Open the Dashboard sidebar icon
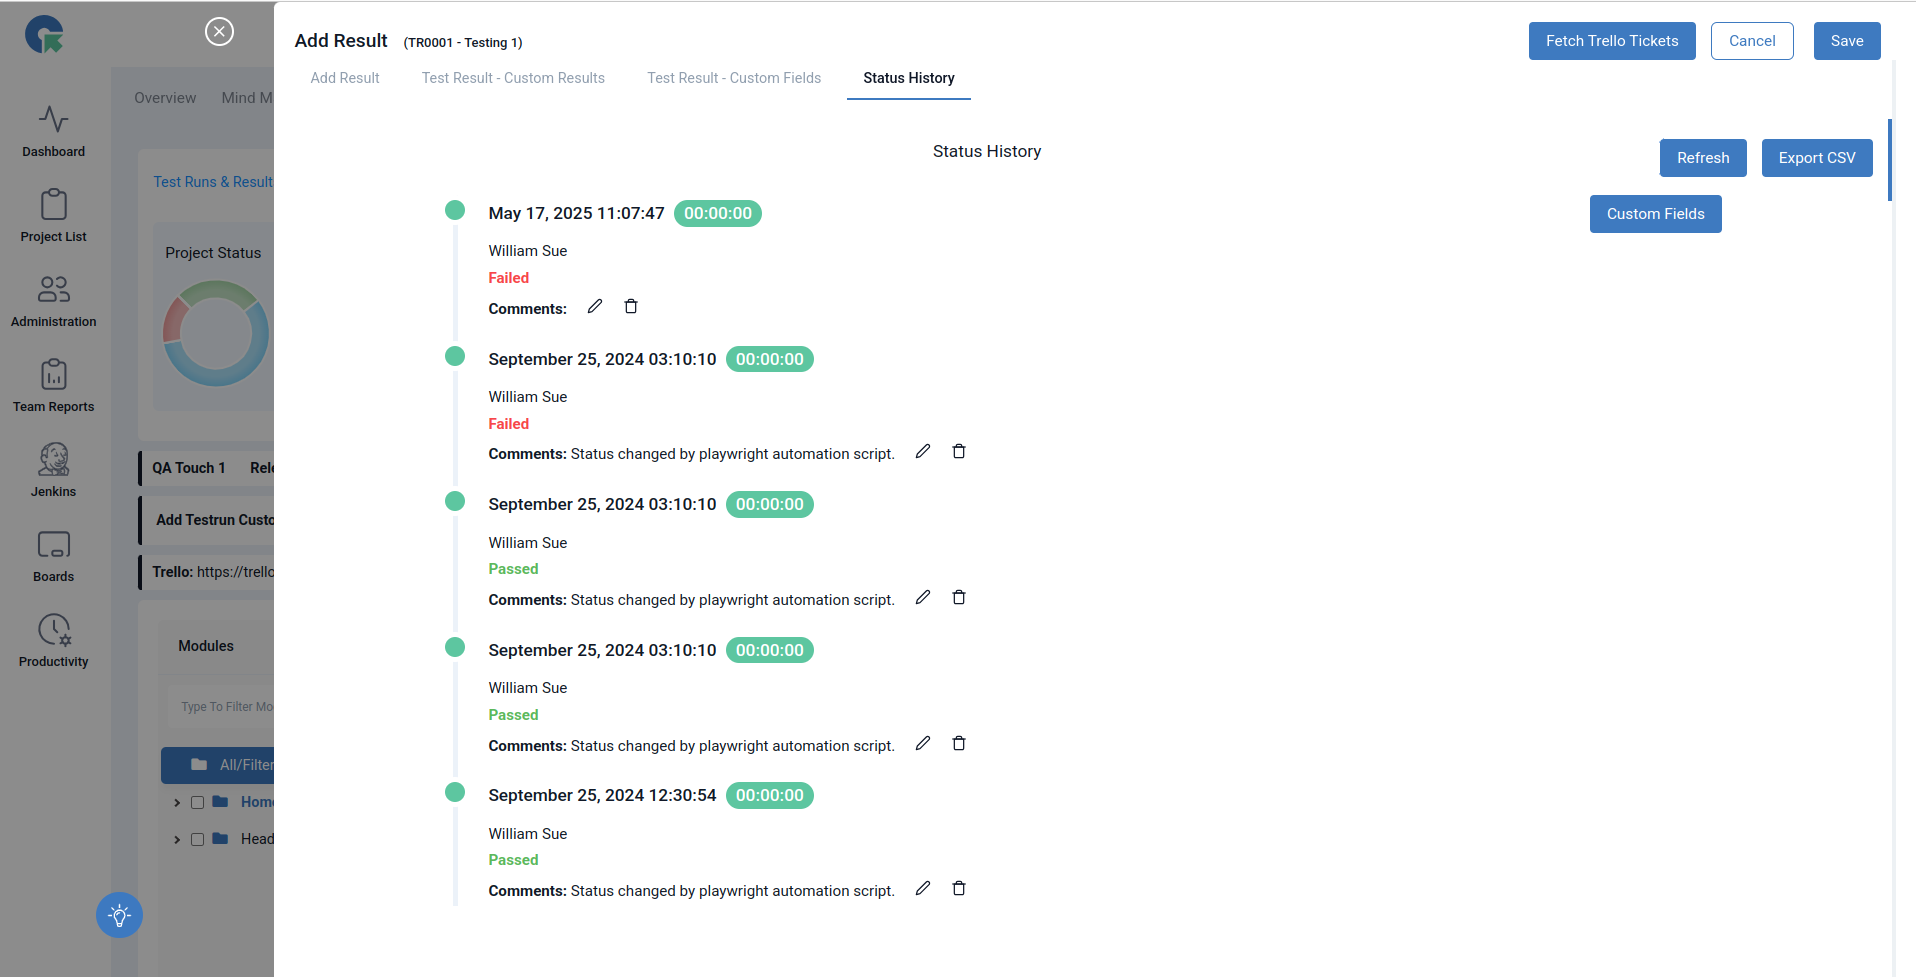1916x977 pixels. click(x=53, y=120)
